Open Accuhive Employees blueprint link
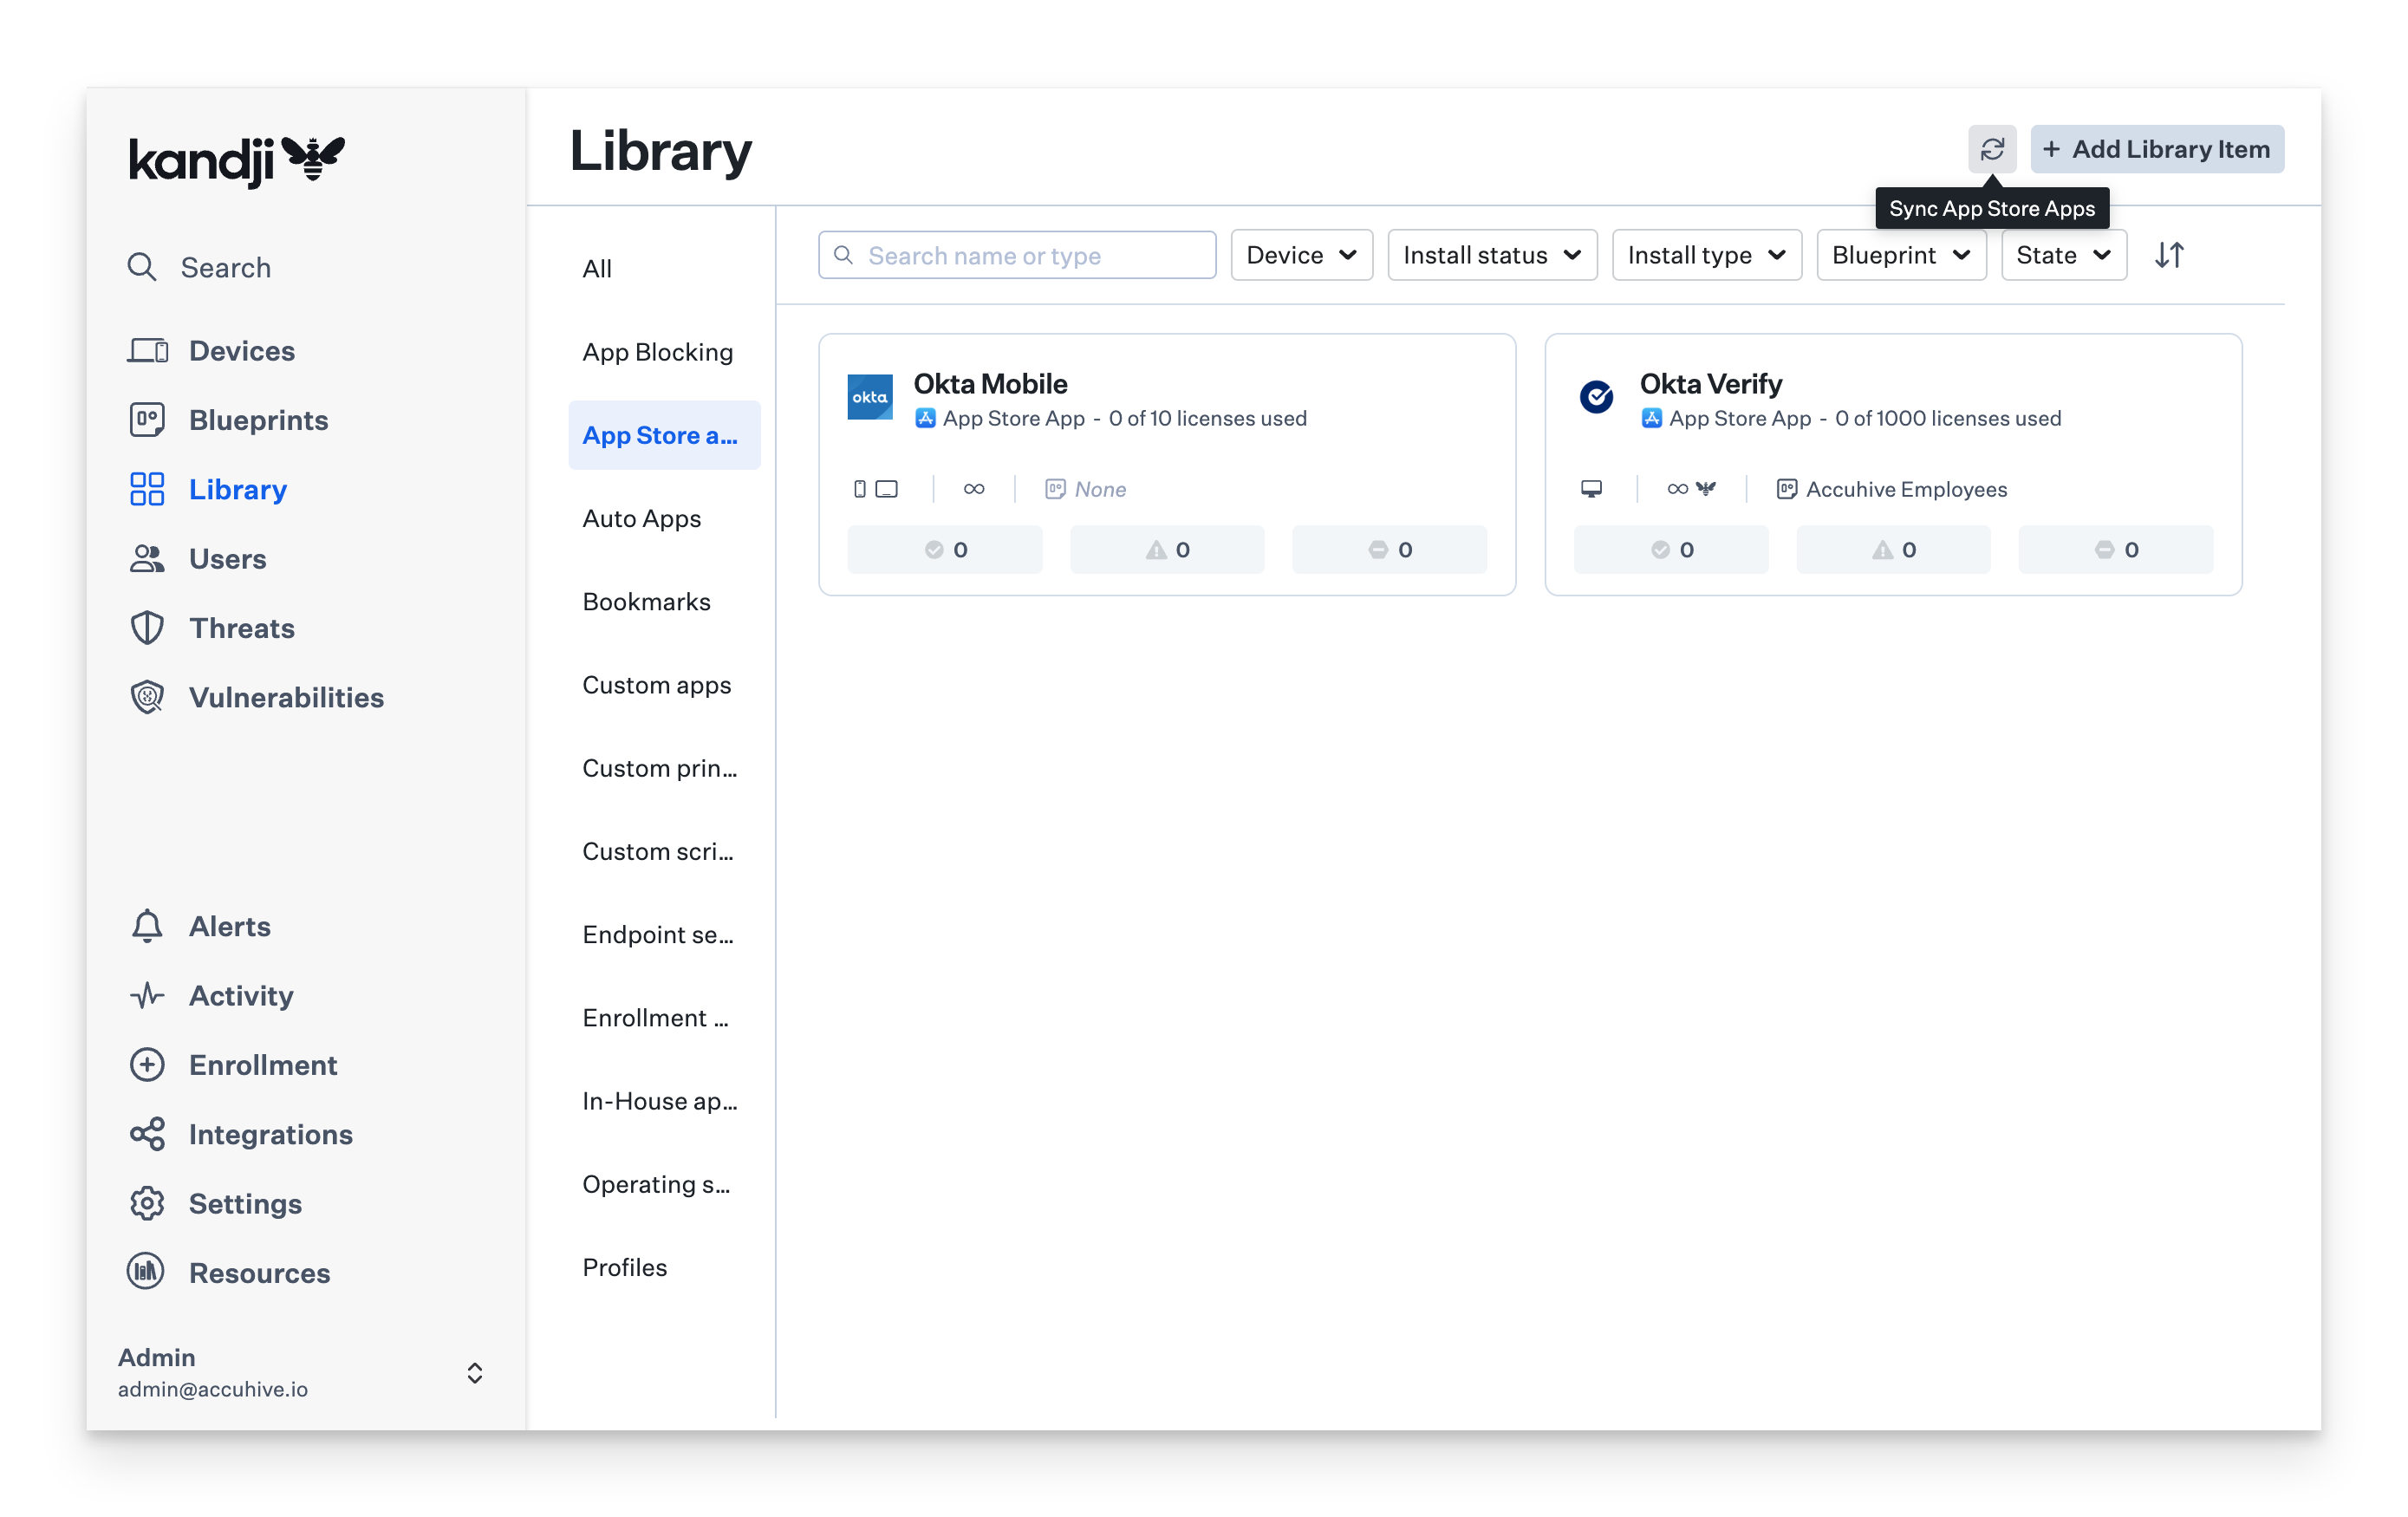Image resolution: width=2408 pixels, height=1517 pixels. pyautogui.click(x=1905, y=489)
